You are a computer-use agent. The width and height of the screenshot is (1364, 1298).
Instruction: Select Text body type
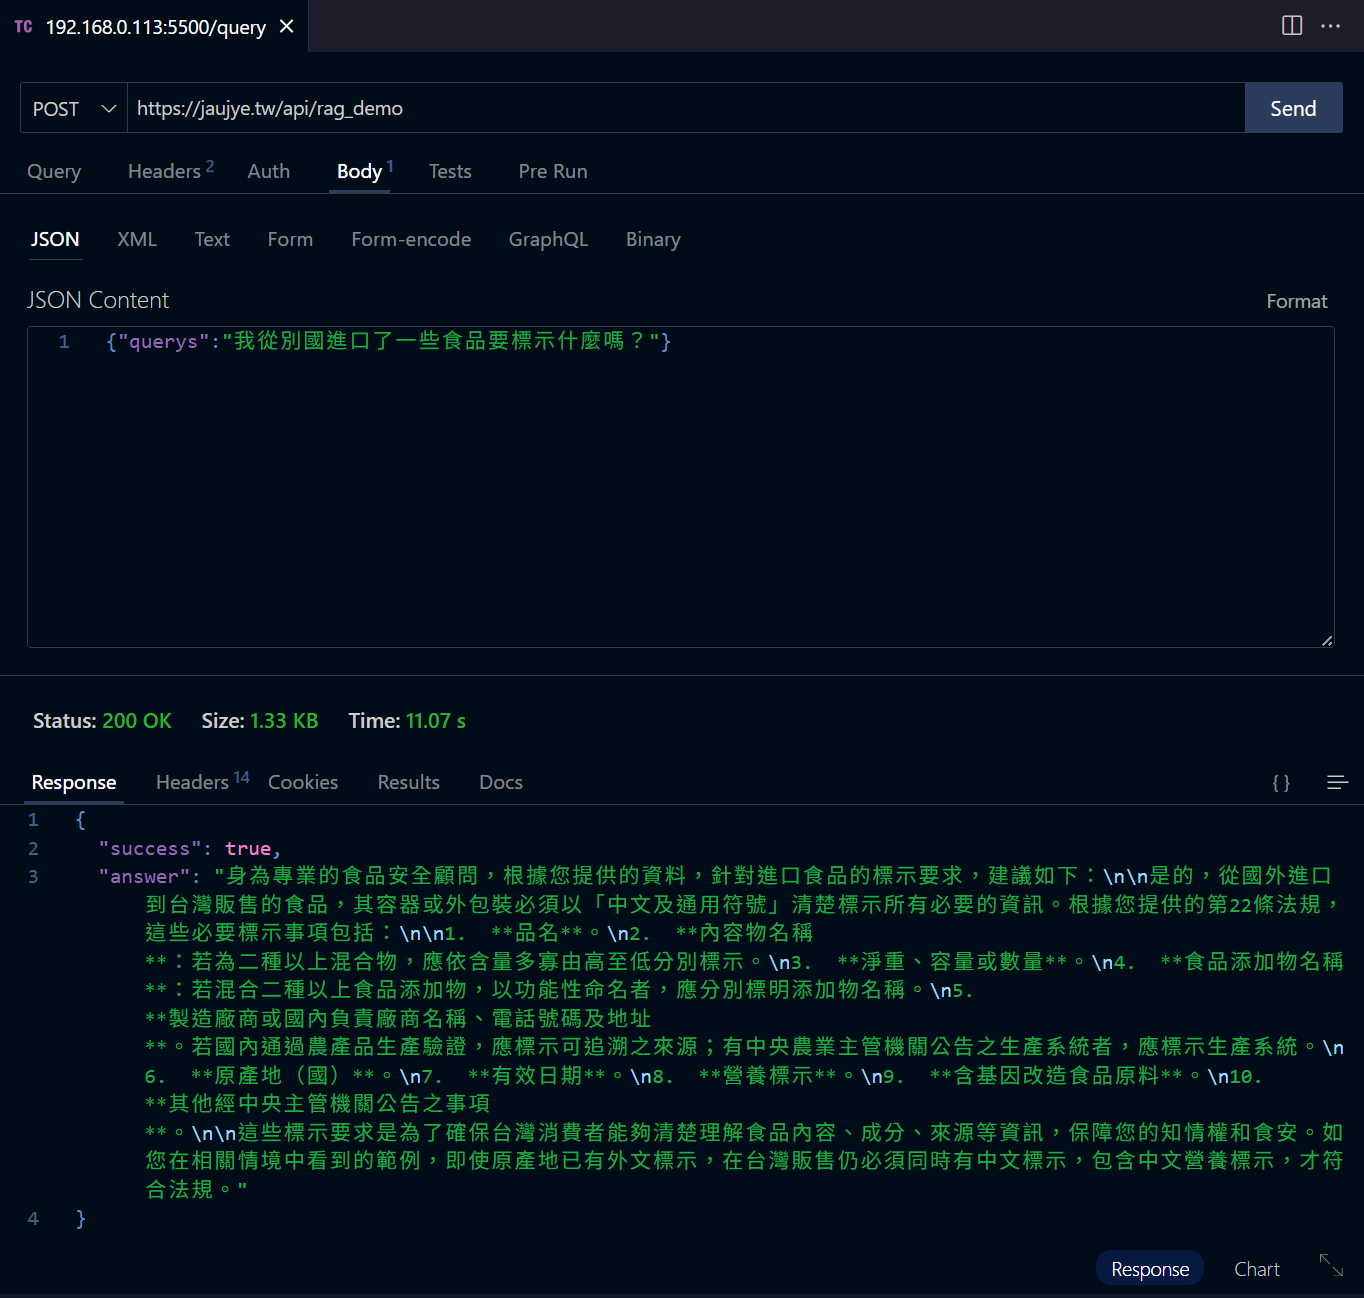click(212, 239)
